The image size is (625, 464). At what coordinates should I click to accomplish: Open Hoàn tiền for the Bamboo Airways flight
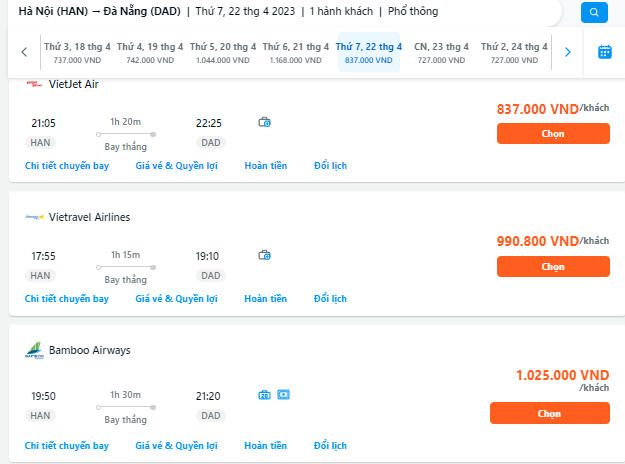(x=265, y=445)
